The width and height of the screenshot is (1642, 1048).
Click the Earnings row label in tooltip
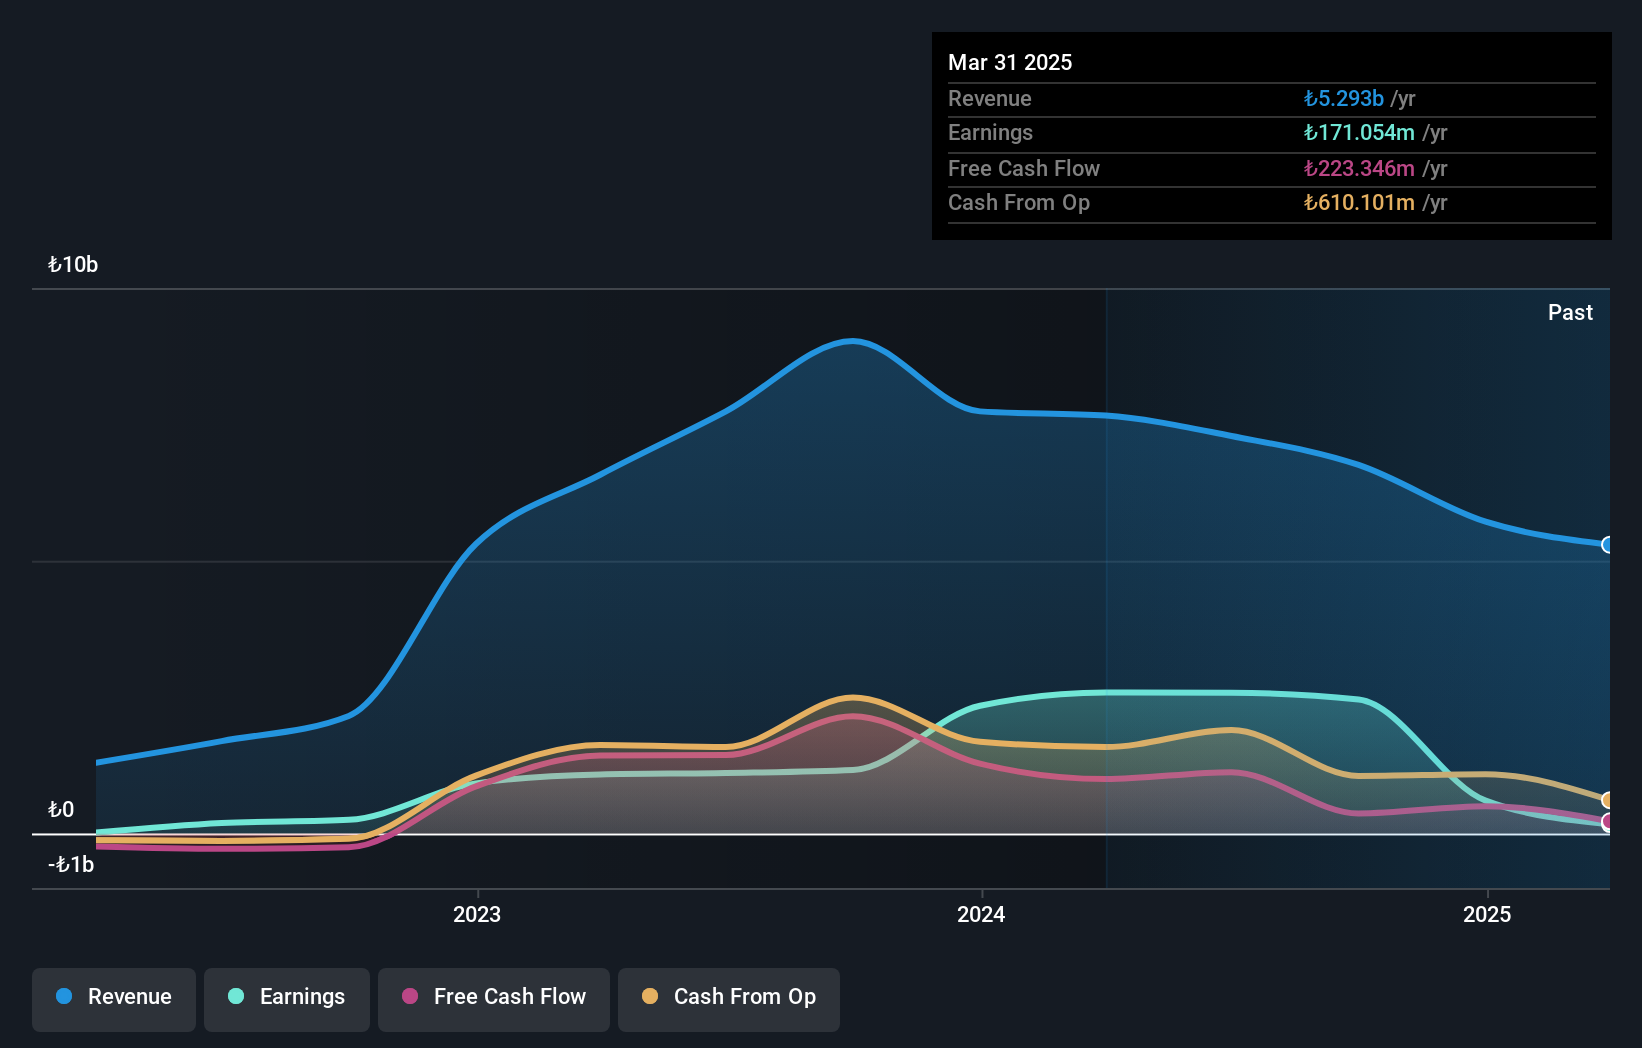coord(990,132)
